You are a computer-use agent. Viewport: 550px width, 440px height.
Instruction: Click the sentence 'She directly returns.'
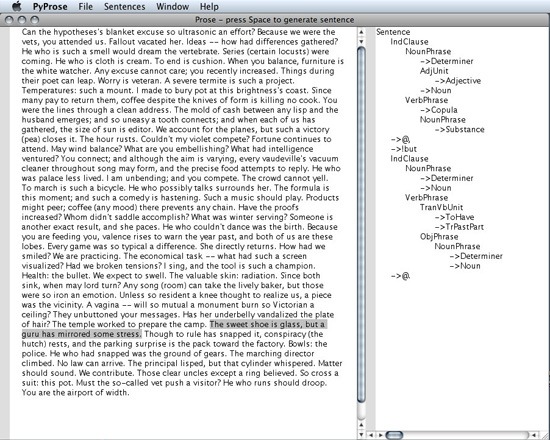(238, 246)
